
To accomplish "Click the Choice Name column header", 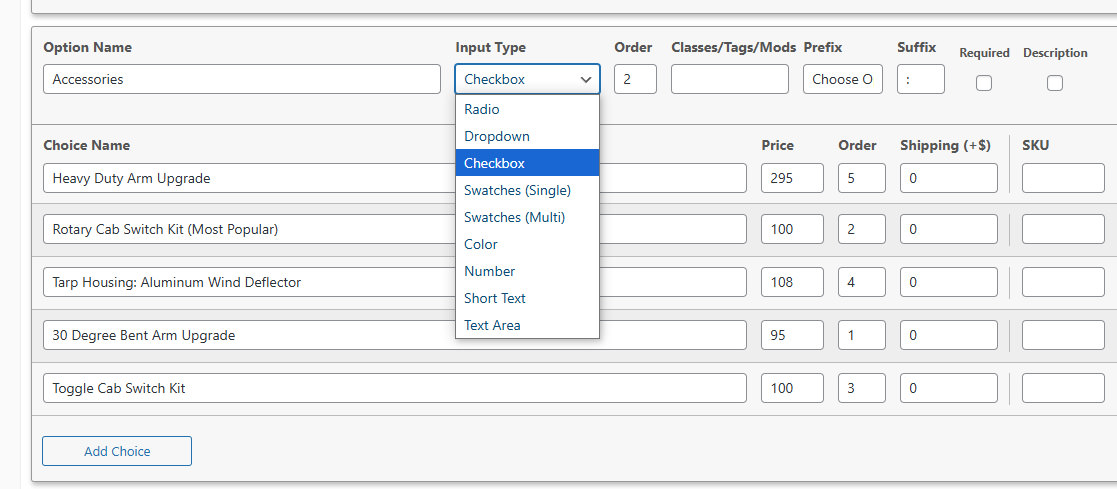I will [86, 145].
